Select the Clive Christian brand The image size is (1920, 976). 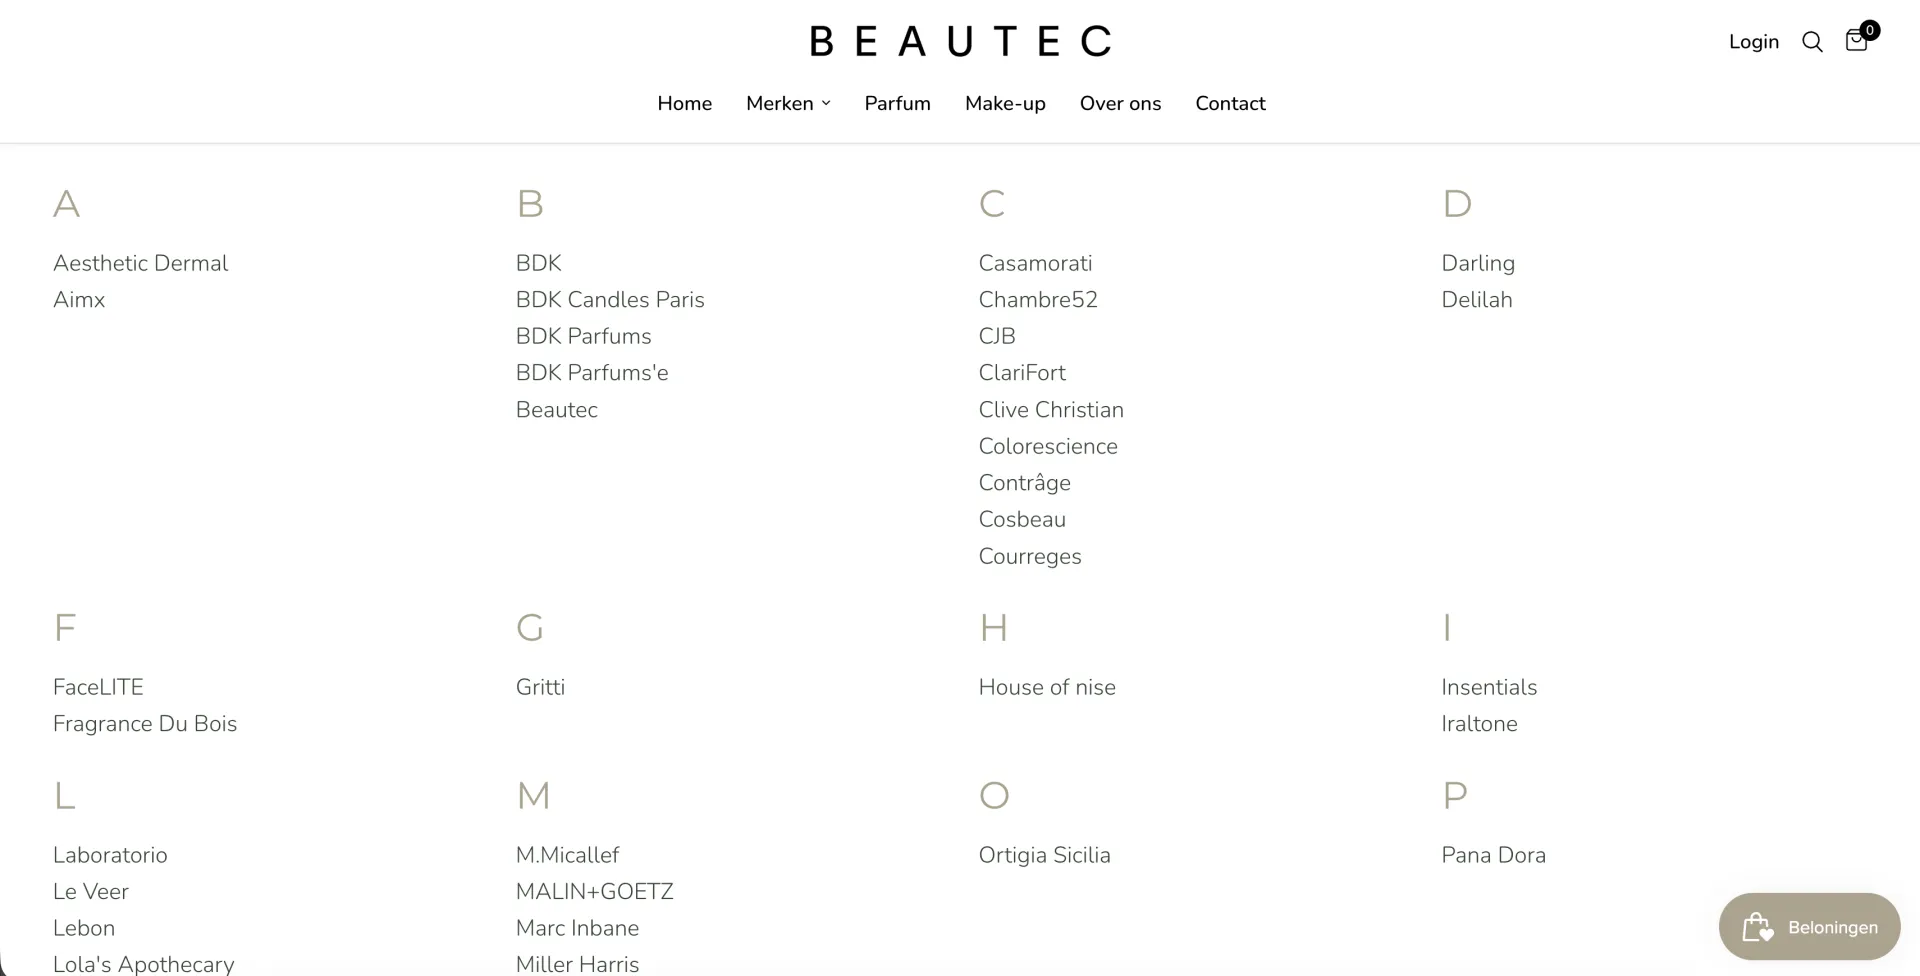(x=1051, y=410)
